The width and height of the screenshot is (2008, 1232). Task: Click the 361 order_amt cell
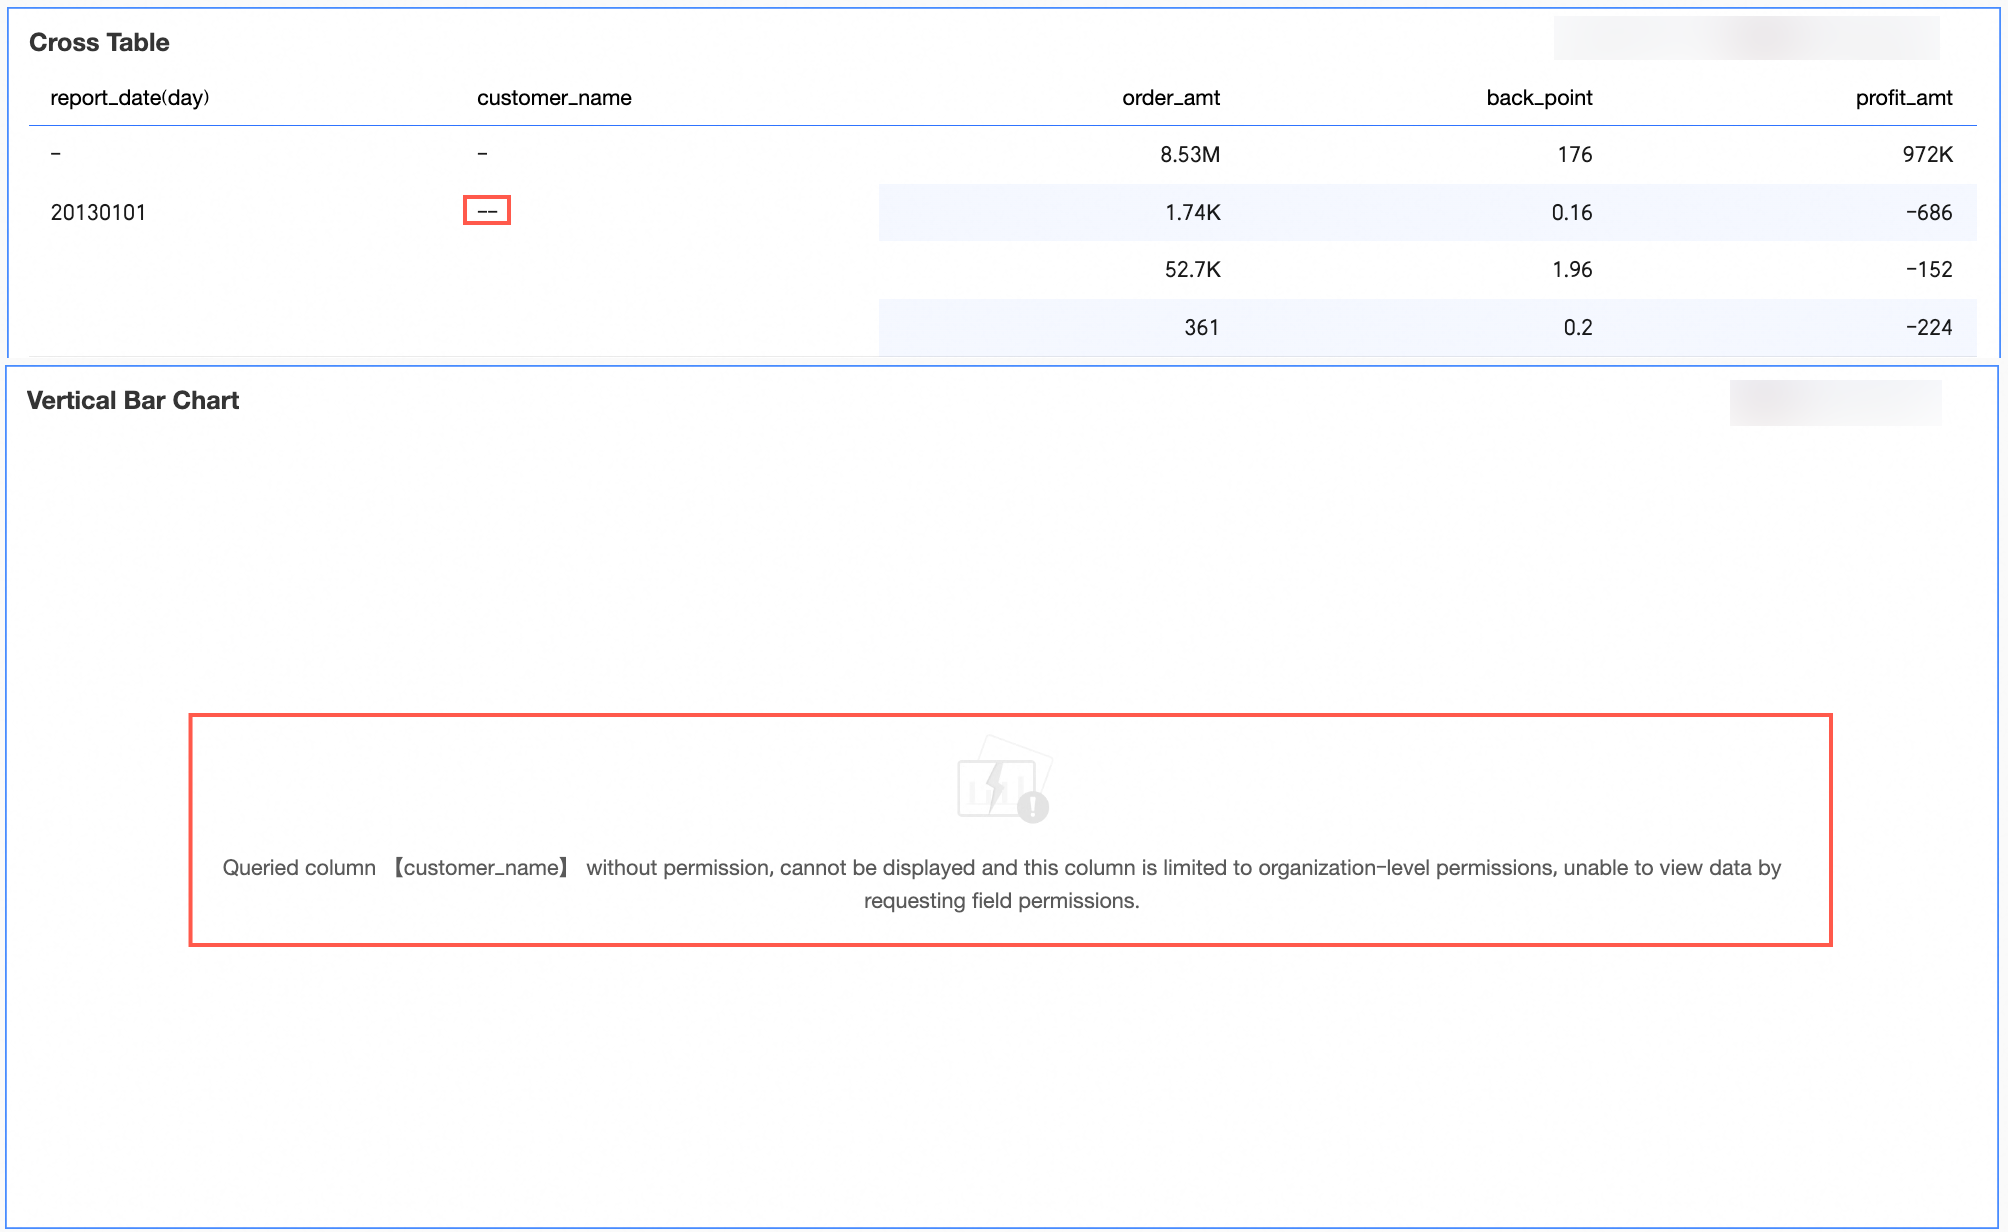[1201, 328]
